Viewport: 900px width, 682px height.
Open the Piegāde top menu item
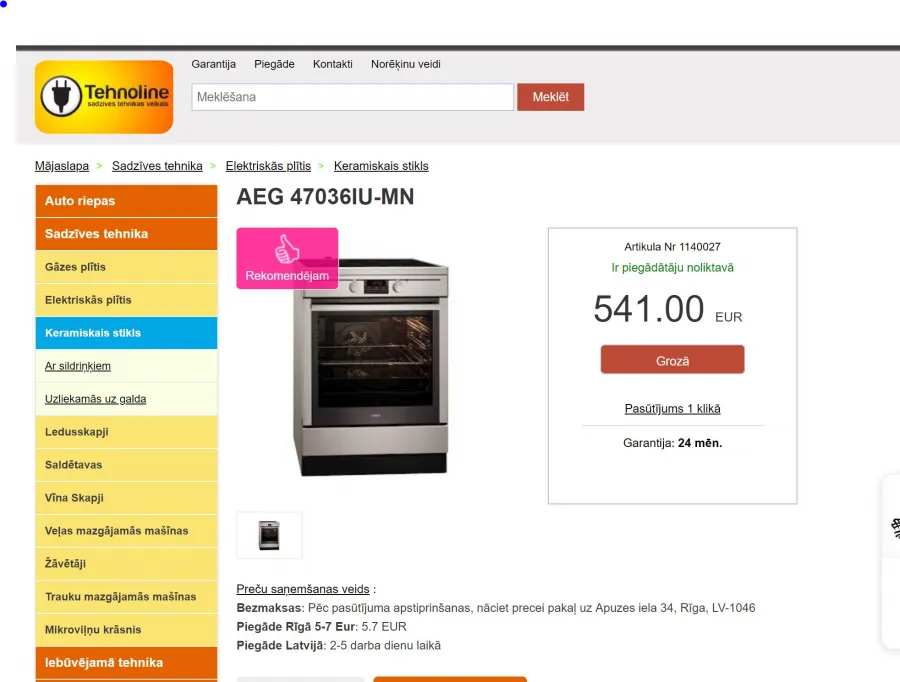[x=274, y=64]
